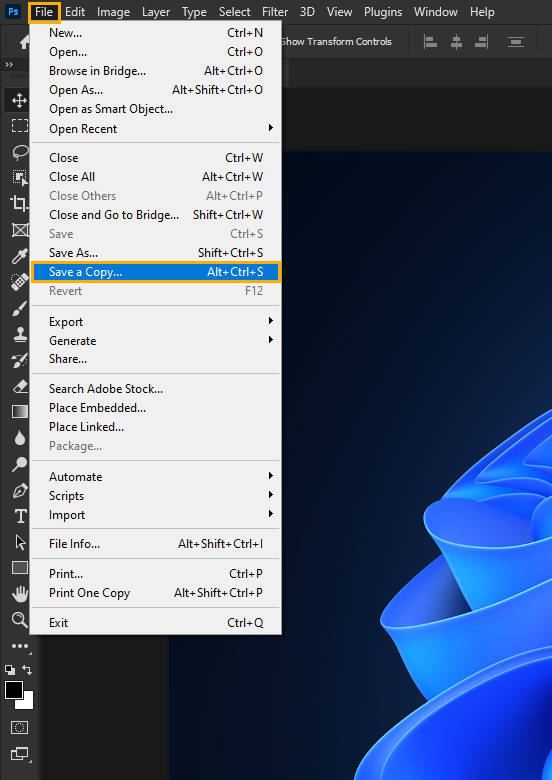The image size is (552, 780).
Task: Select the Move tool
Action: pyautogui.click(x=19, y=100)
